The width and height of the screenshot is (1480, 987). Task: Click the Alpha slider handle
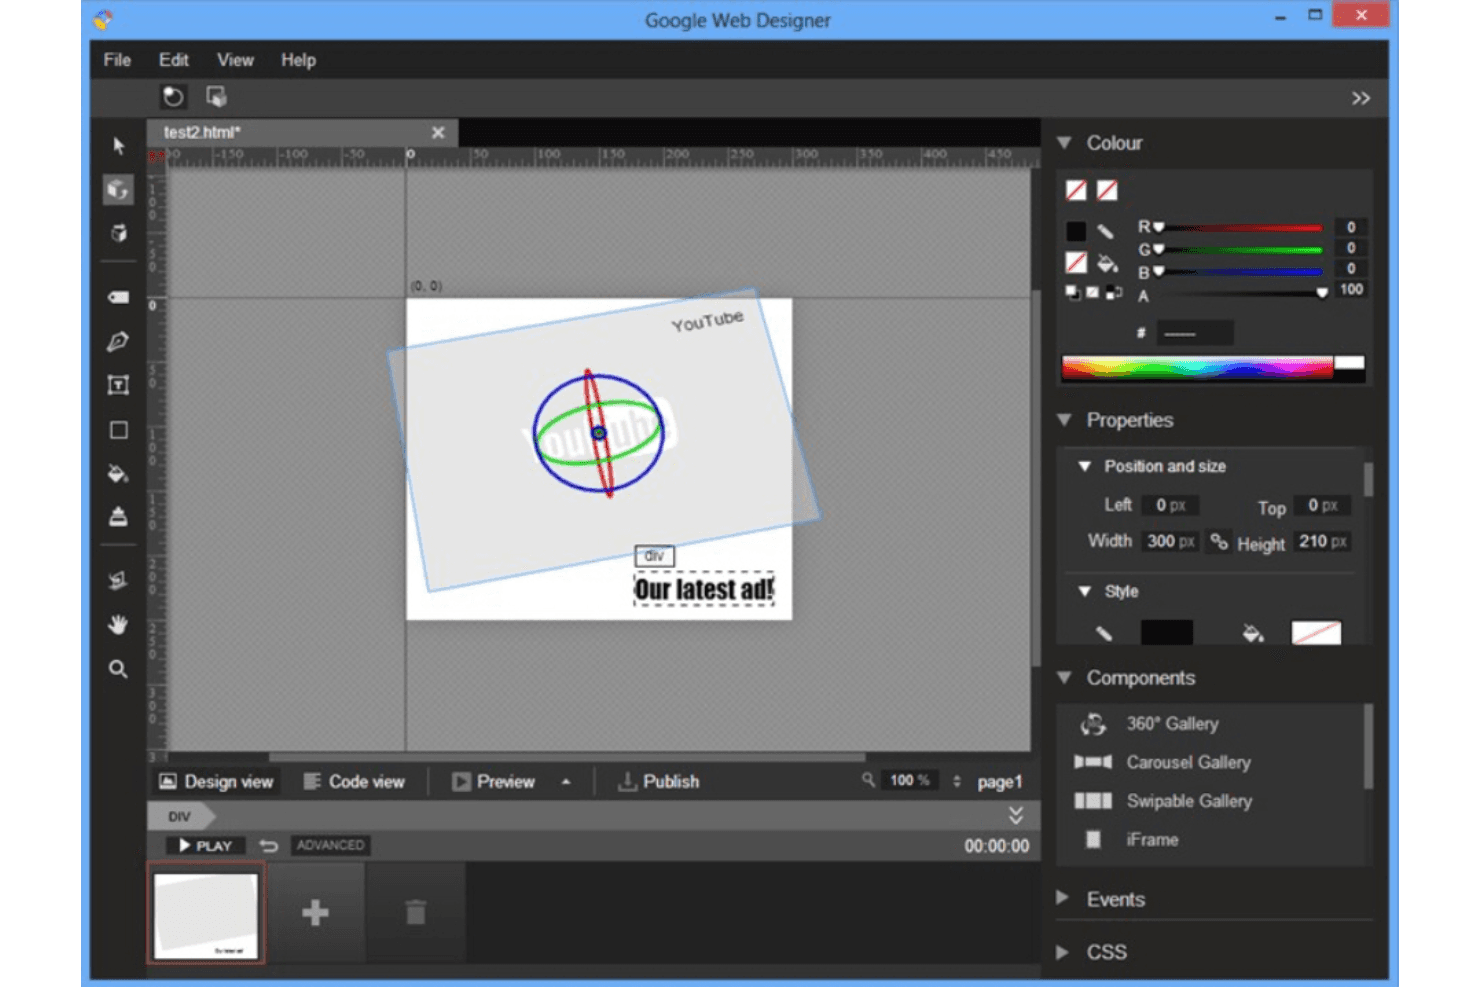(1322, 293)
